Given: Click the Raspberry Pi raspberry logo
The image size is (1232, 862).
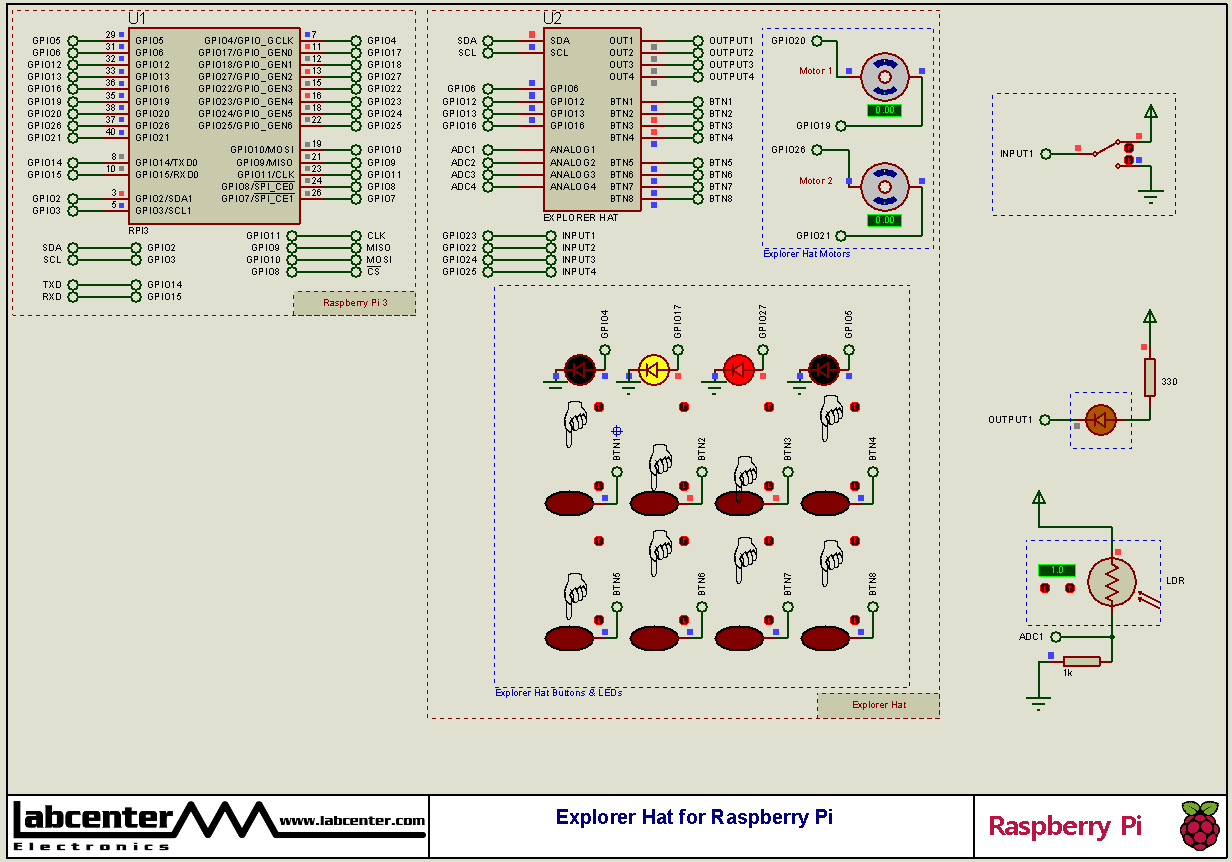Looking at the screenshot, I should [1199, 825].
